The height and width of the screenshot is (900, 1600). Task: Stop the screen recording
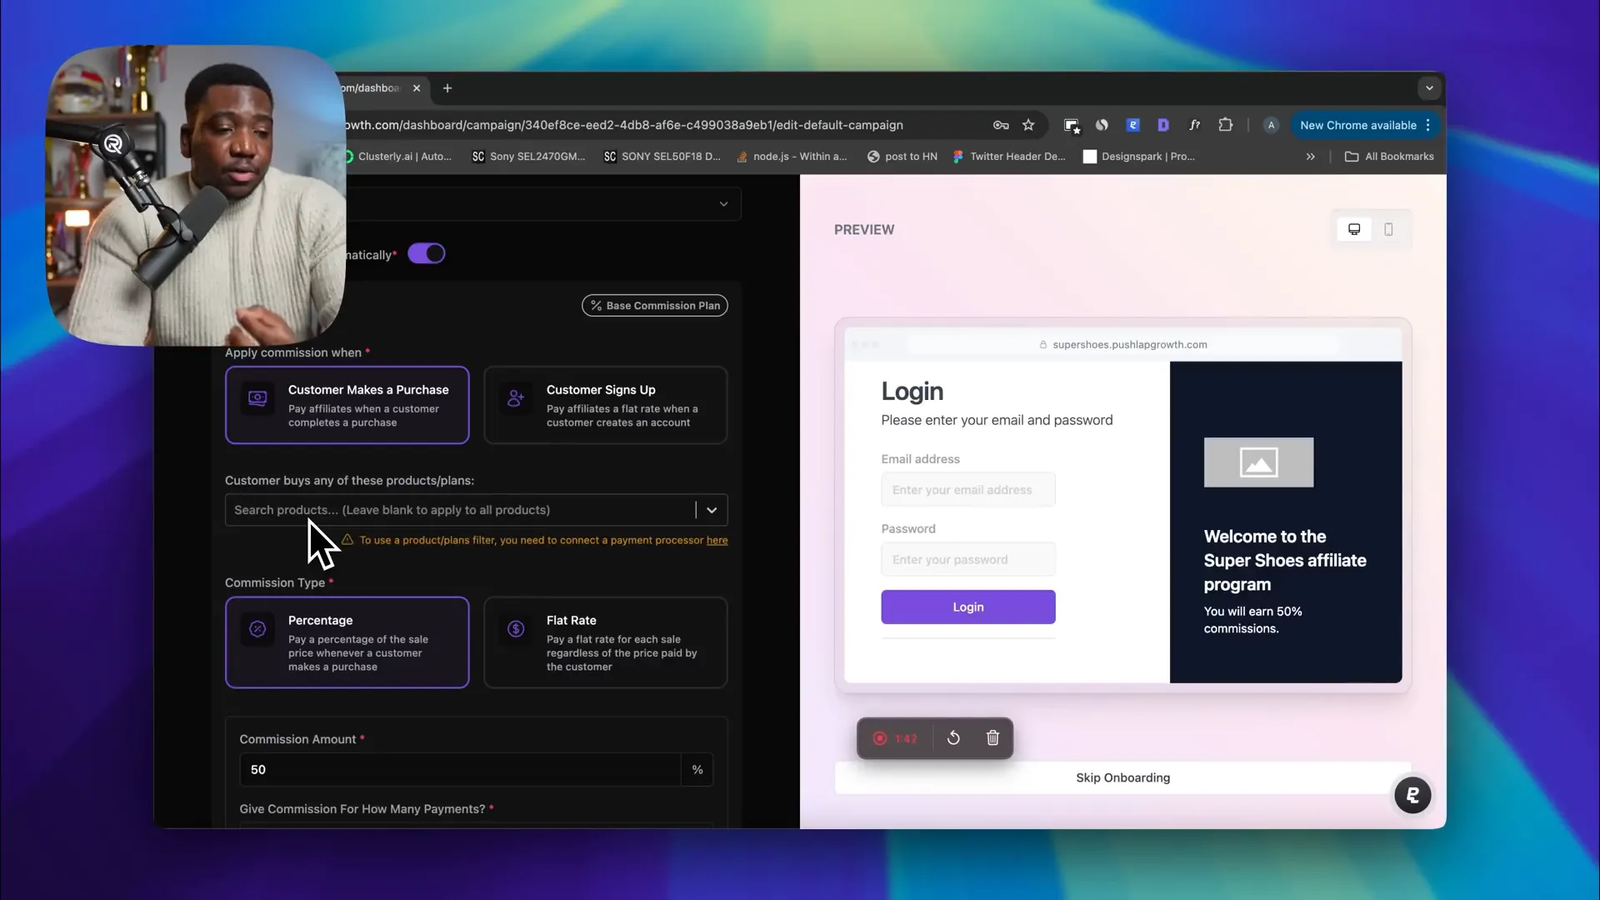[880, 738]
